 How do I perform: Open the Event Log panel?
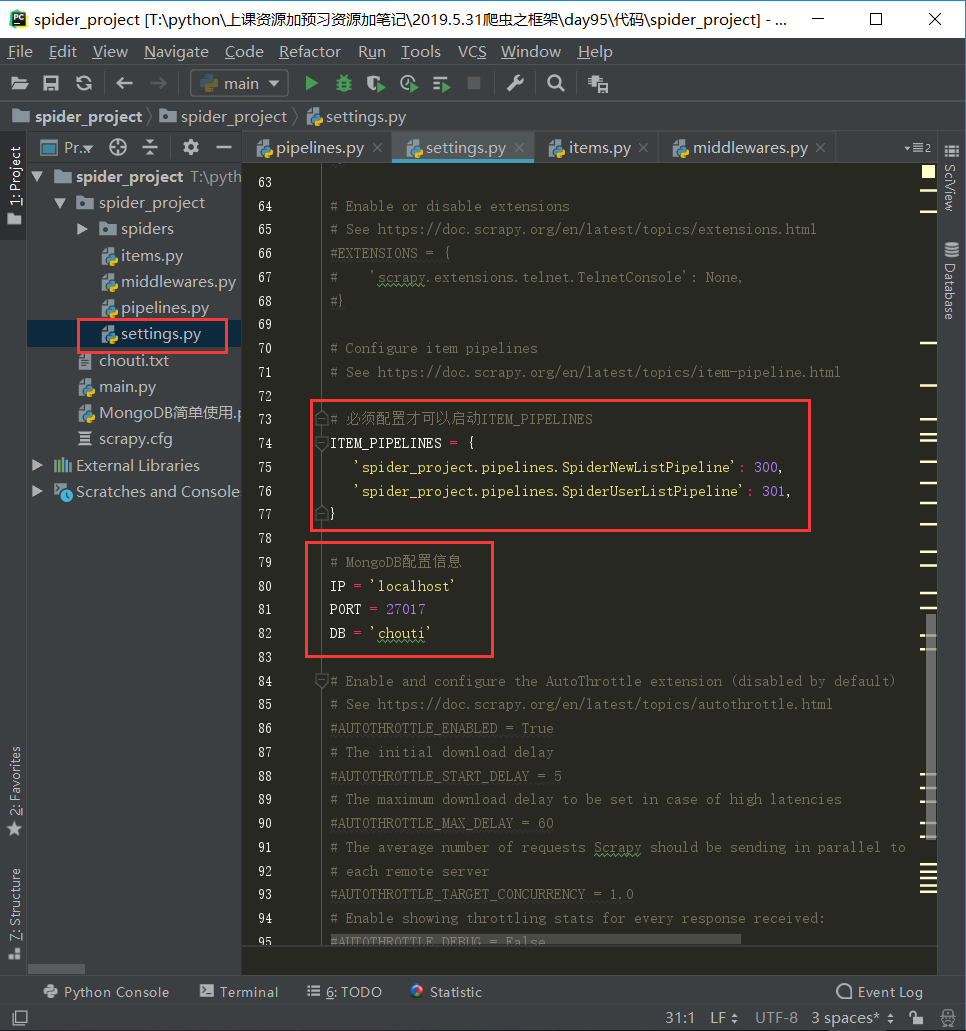point(879,992)
